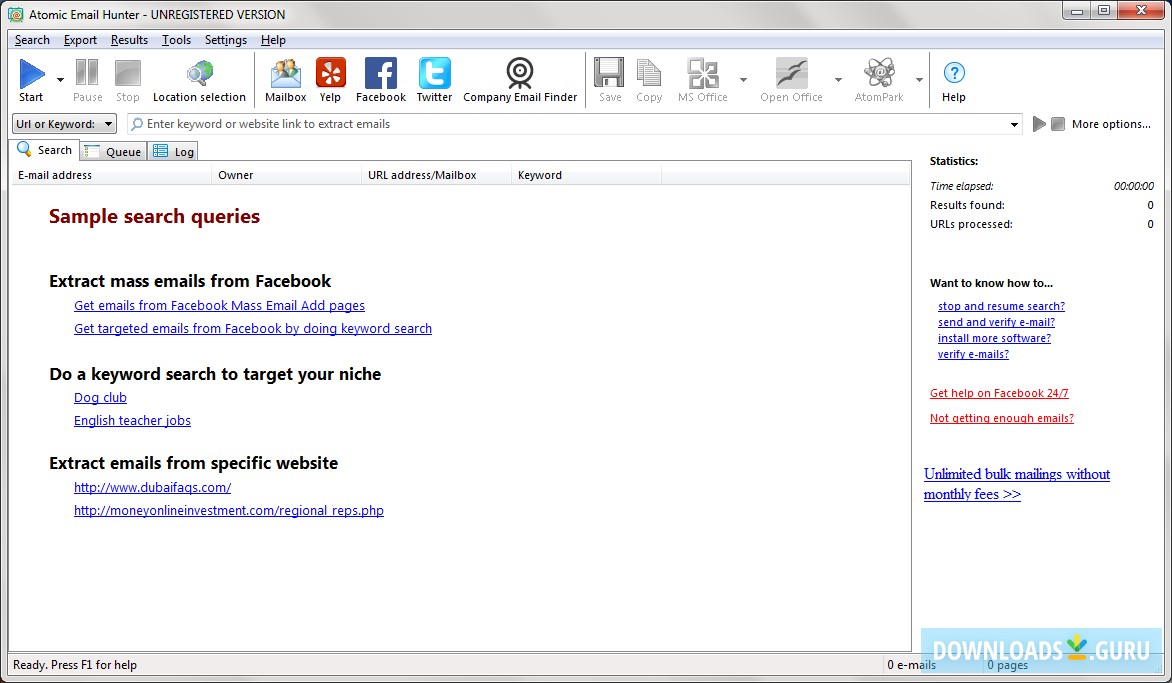Switch to the Queue tab
Image resolution: width=1172 pixels, height=683 pixels.
[x=112, y=151]
